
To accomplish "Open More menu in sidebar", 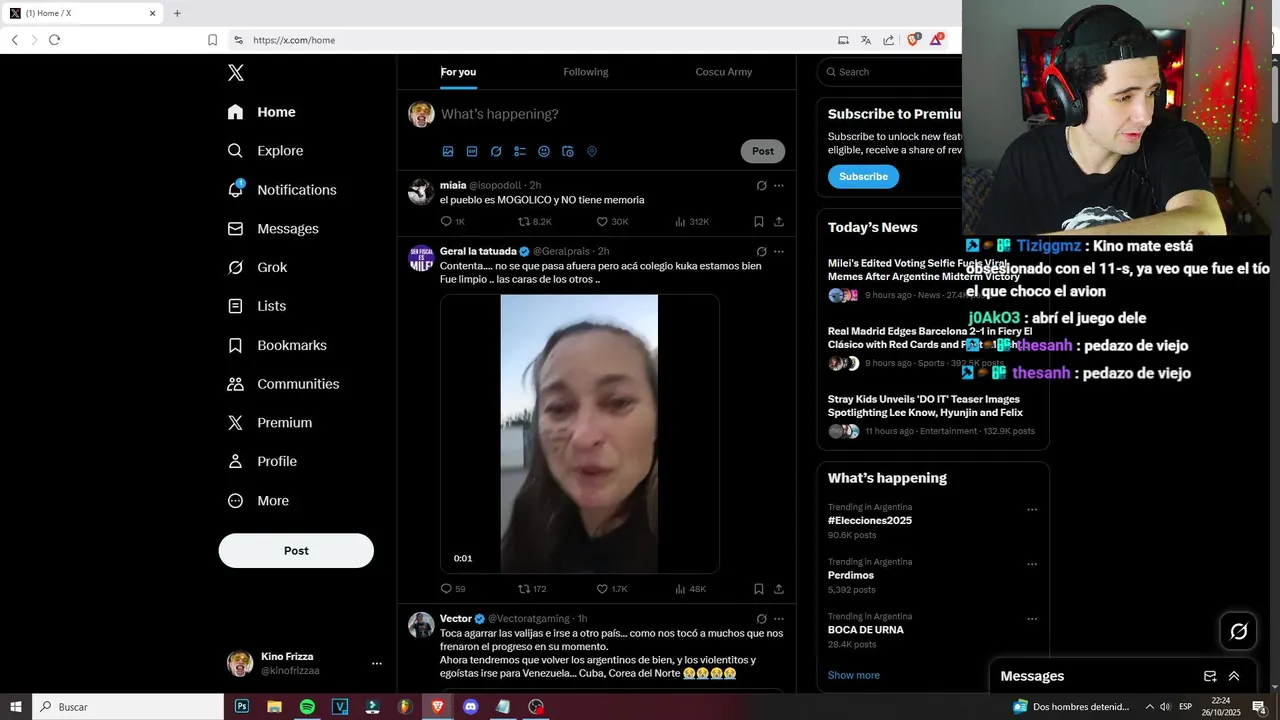I will (259, 501).
